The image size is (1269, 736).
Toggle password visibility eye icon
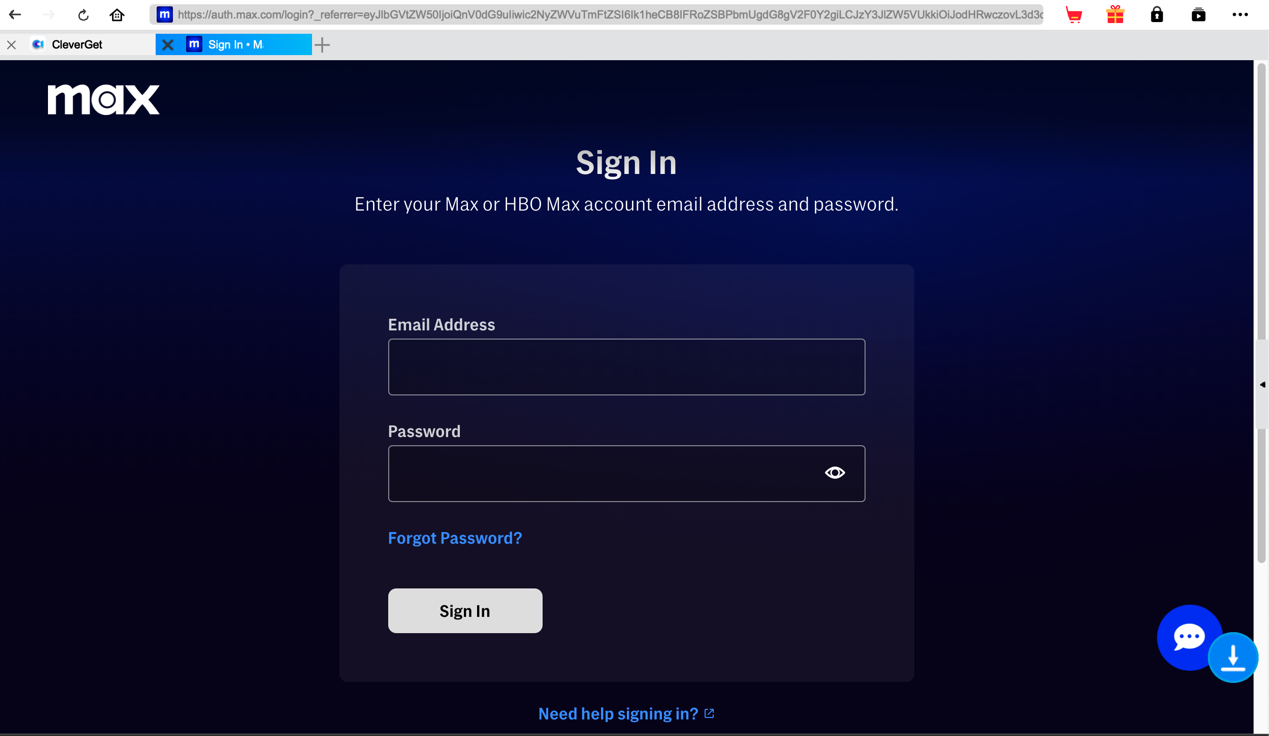[835, 473]
